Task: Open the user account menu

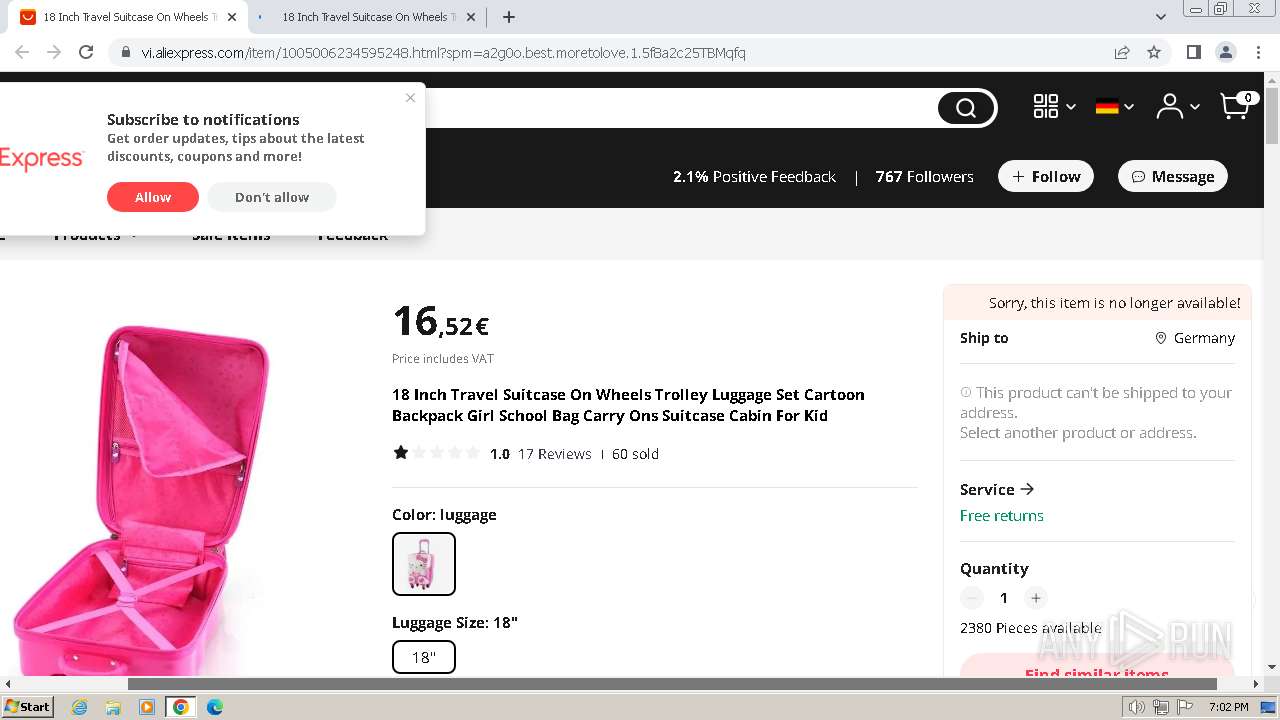Action: pos(1177,106)
